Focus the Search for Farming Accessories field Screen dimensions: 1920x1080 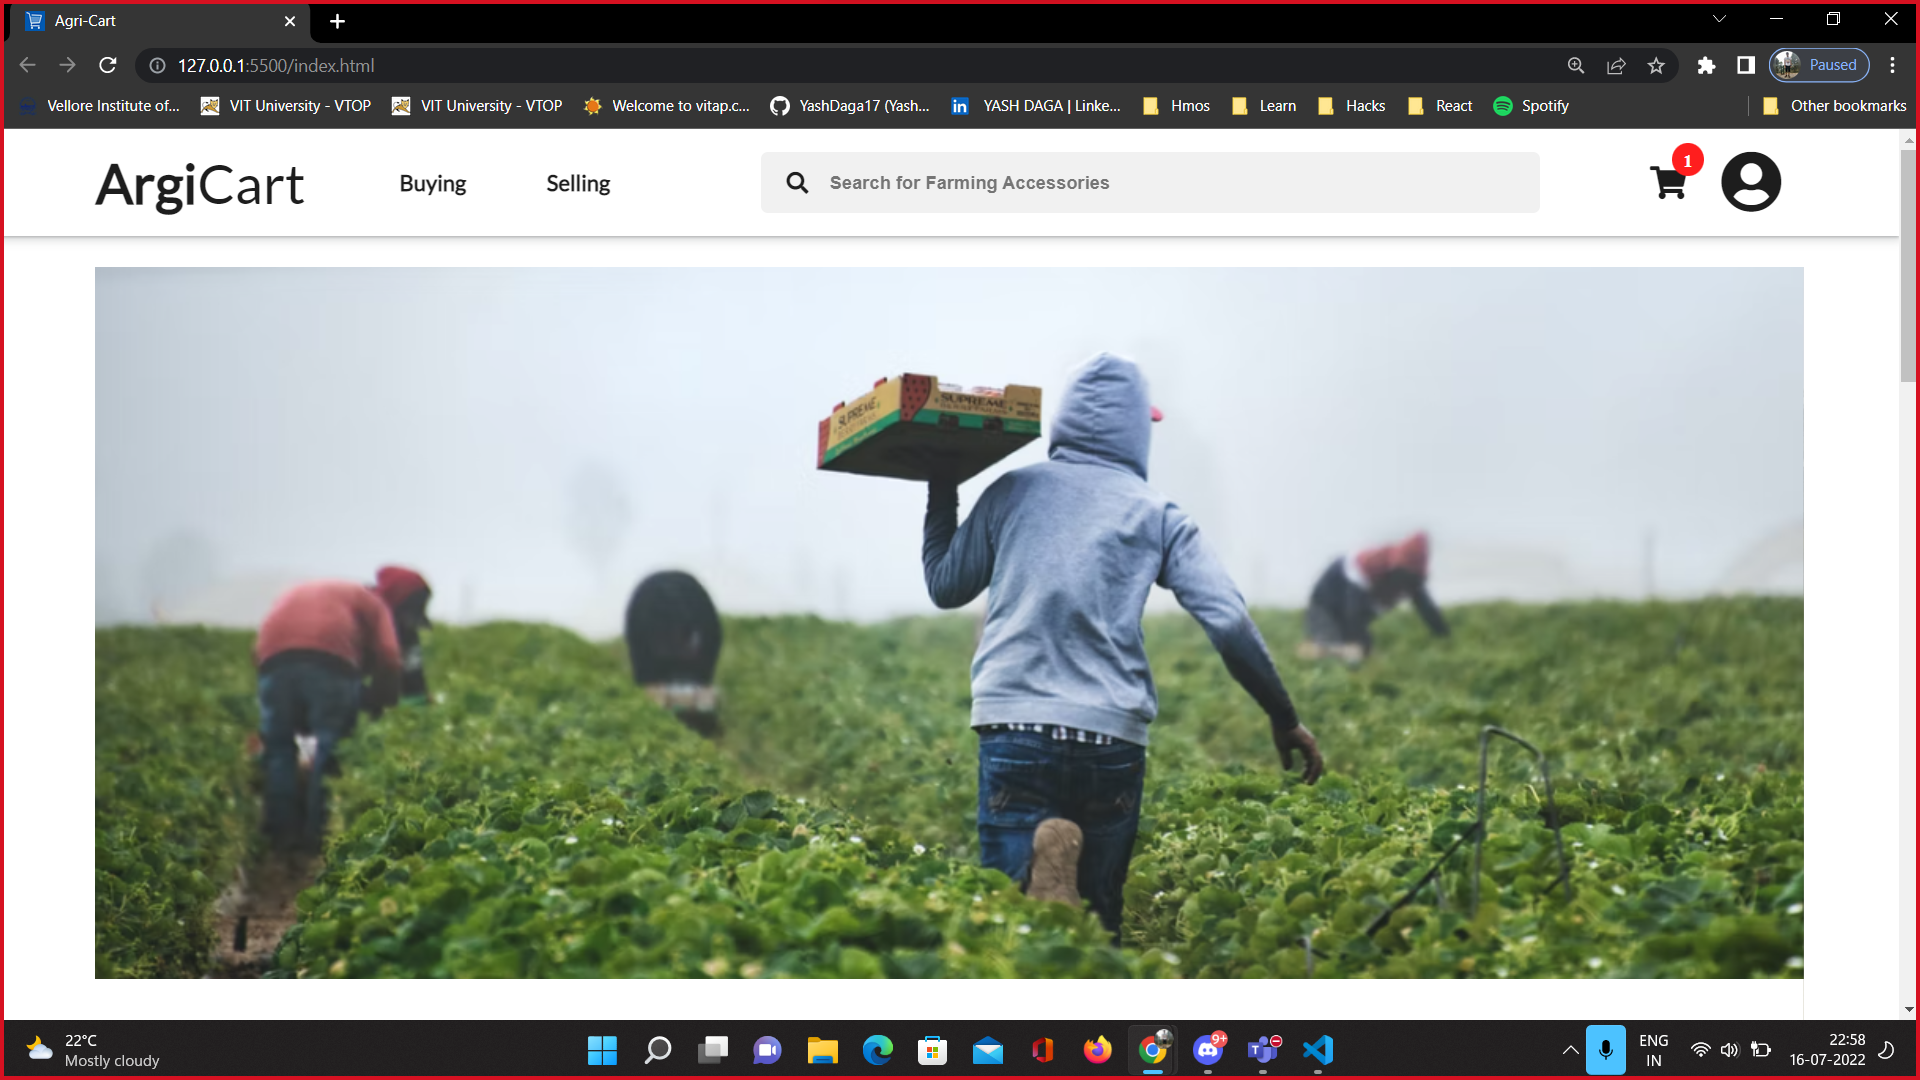[1170, 183]
